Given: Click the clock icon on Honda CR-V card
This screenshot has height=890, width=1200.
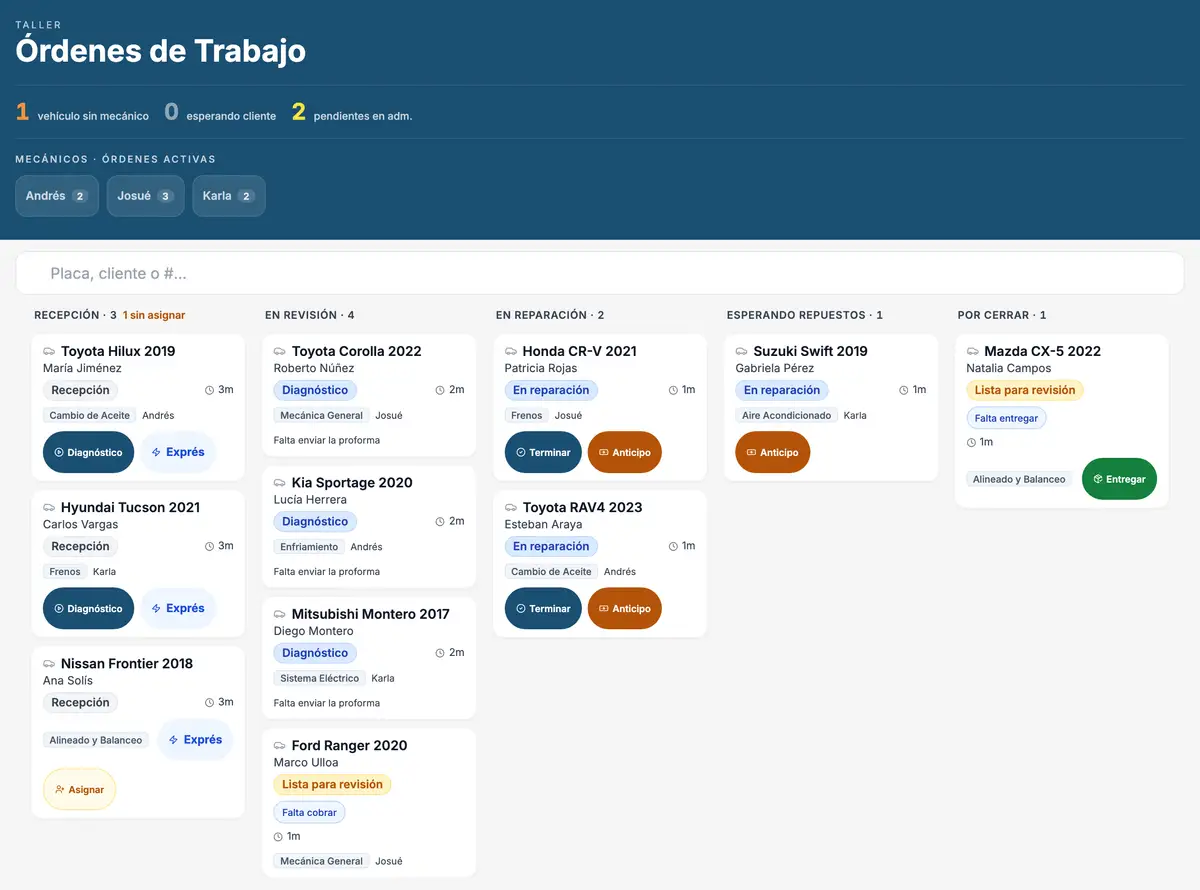Looking at the screenshot, I should point(672,390).
